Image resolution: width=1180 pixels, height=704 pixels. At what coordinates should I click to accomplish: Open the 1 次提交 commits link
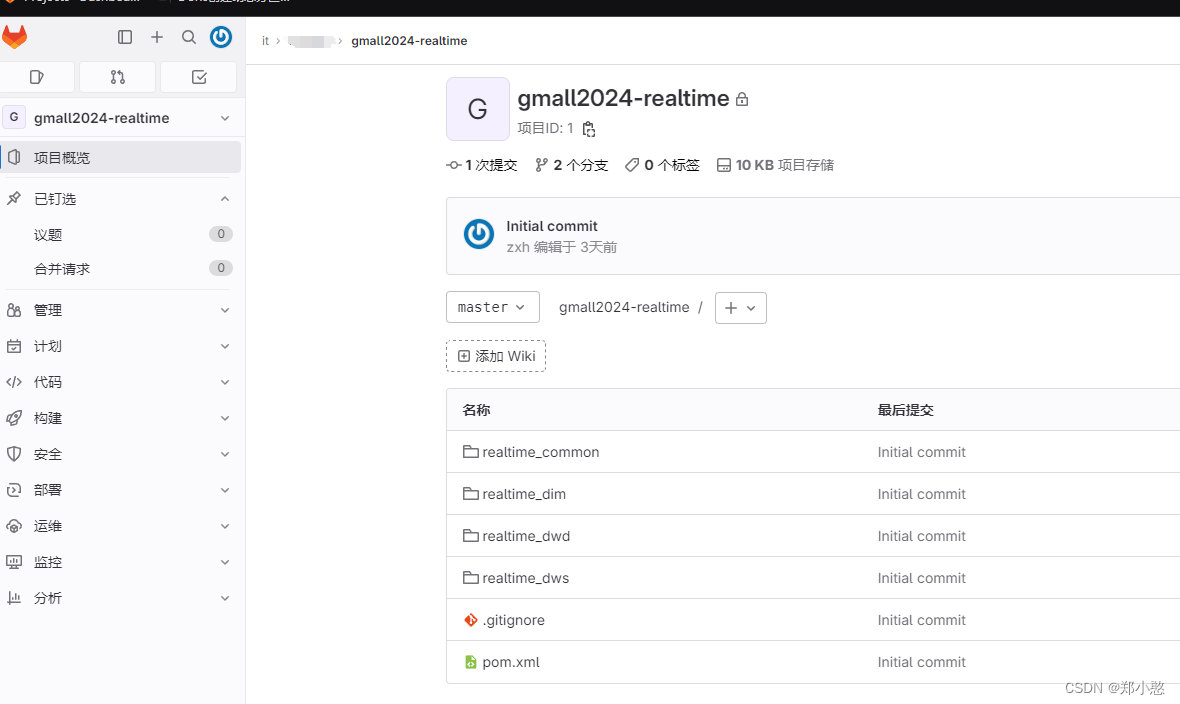point(482,165)
